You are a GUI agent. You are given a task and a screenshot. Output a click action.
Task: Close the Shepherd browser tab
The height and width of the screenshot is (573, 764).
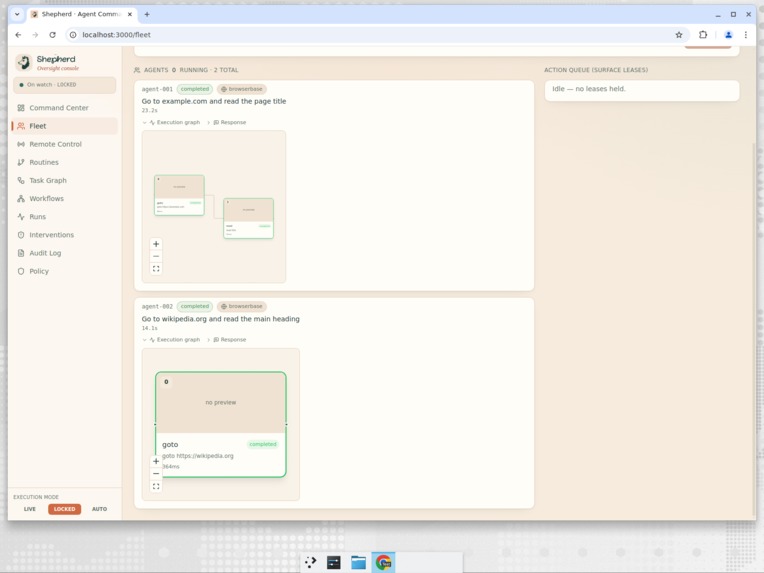[130, 15]
